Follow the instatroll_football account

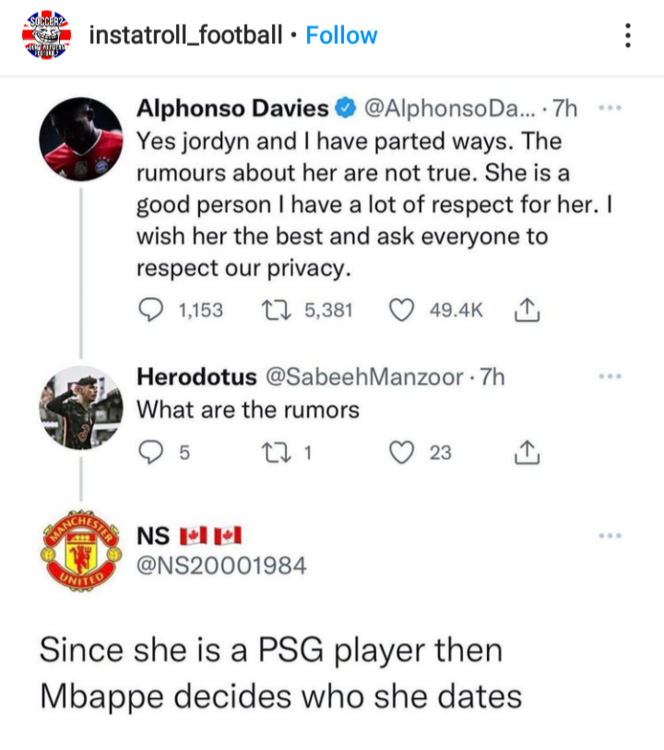click(x=341, y=36)
